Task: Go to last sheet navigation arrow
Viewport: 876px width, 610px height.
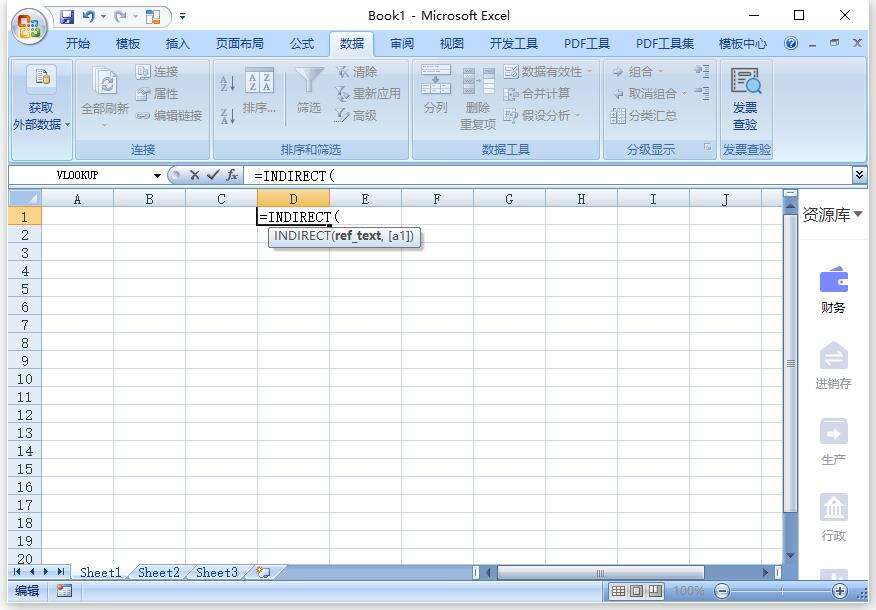Action: (x=61, y=572)
